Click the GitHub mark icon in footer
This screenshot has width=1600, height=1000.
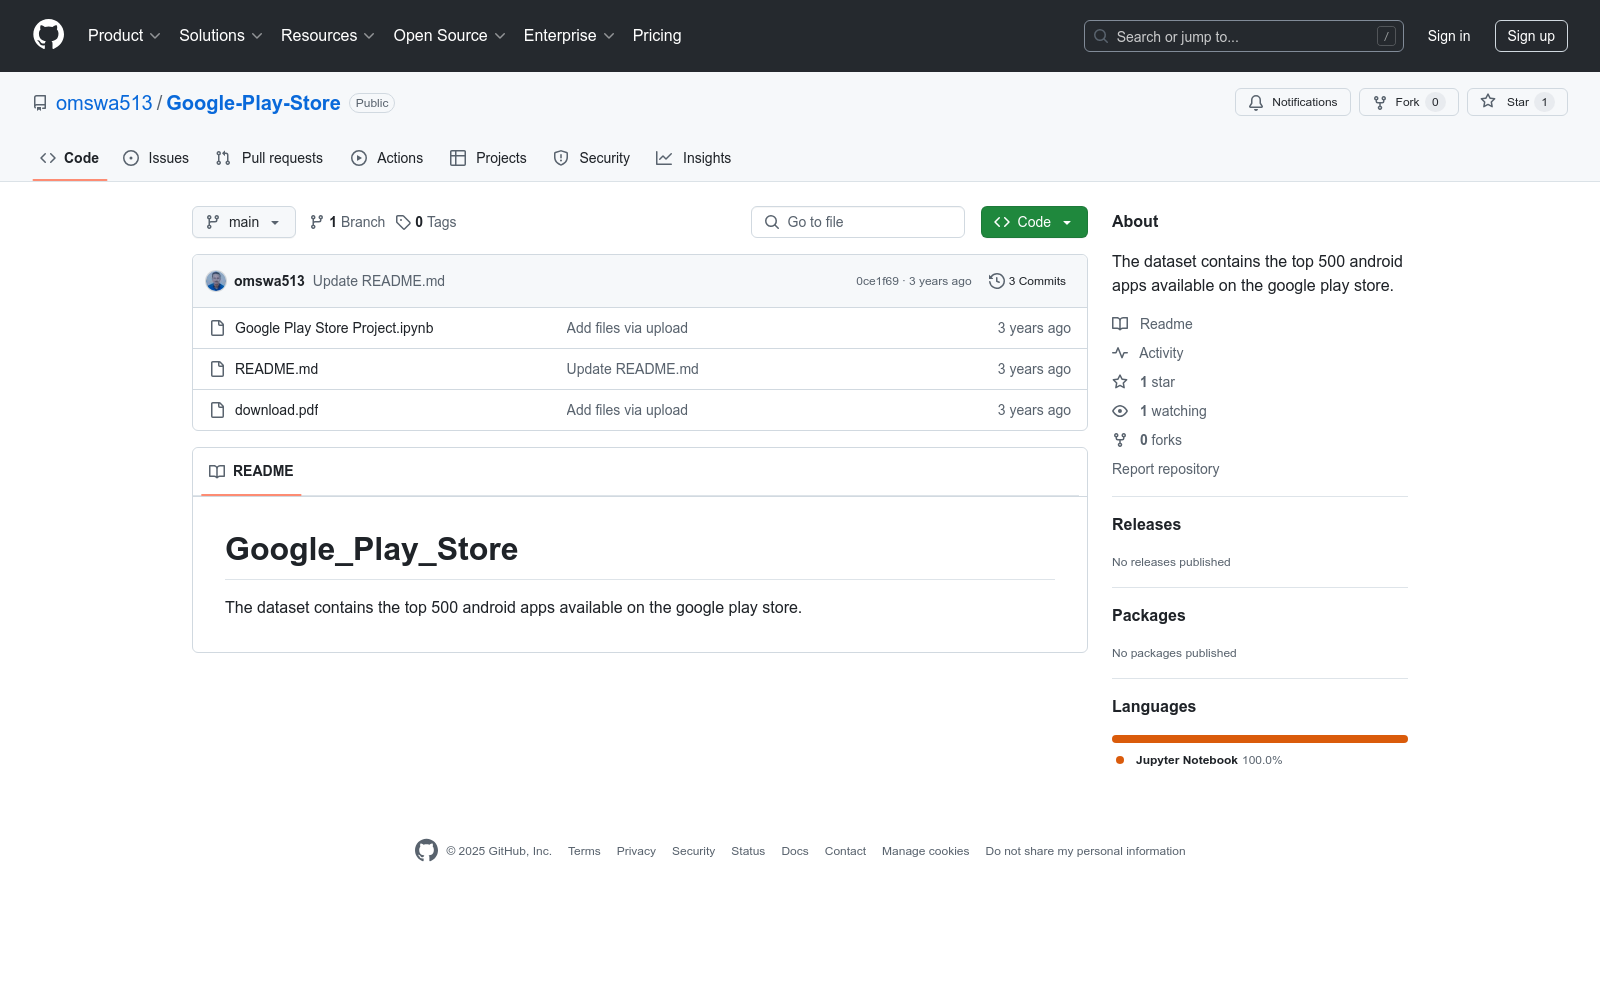click(x=426, y=851)
